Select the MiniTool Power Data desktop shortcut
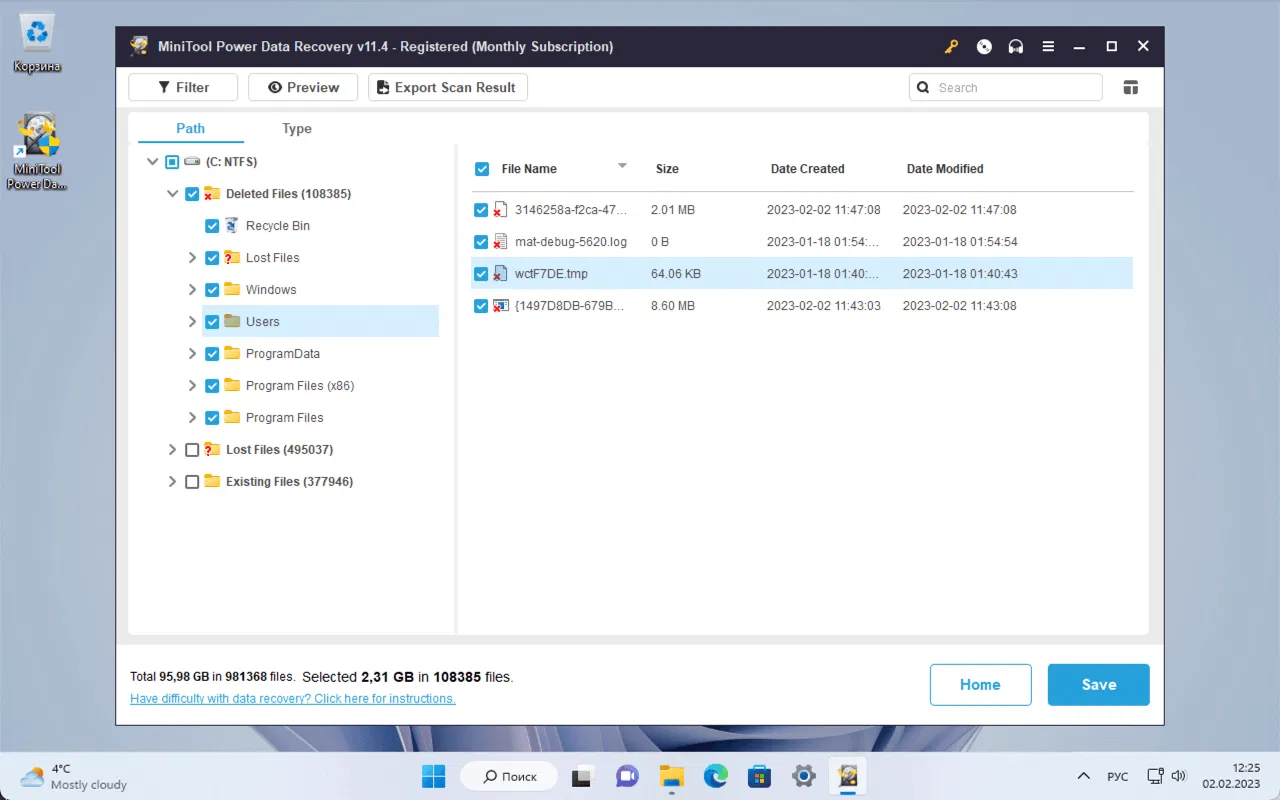Screen dimensions: 1280x800 tap(37, 152)
